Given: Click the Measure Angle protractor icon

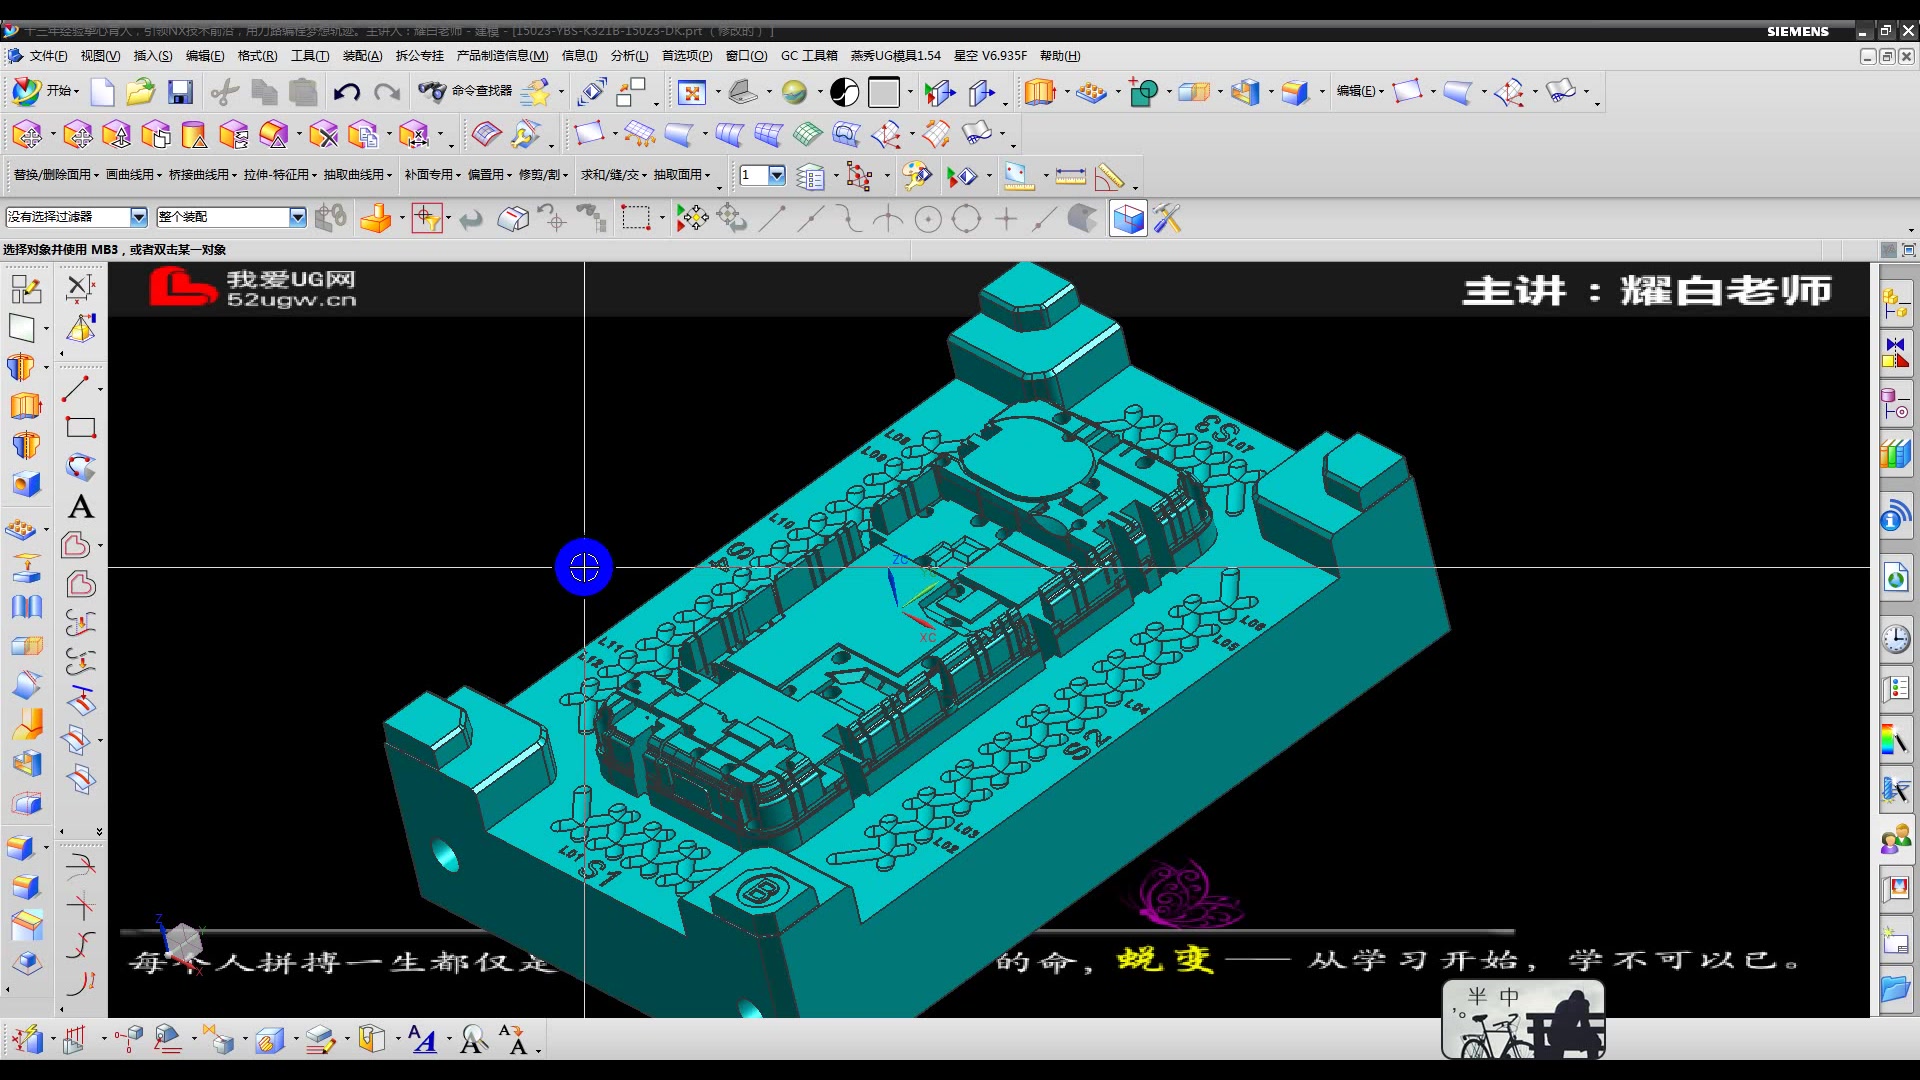Looking at the screenshot, I should 1108,177.
